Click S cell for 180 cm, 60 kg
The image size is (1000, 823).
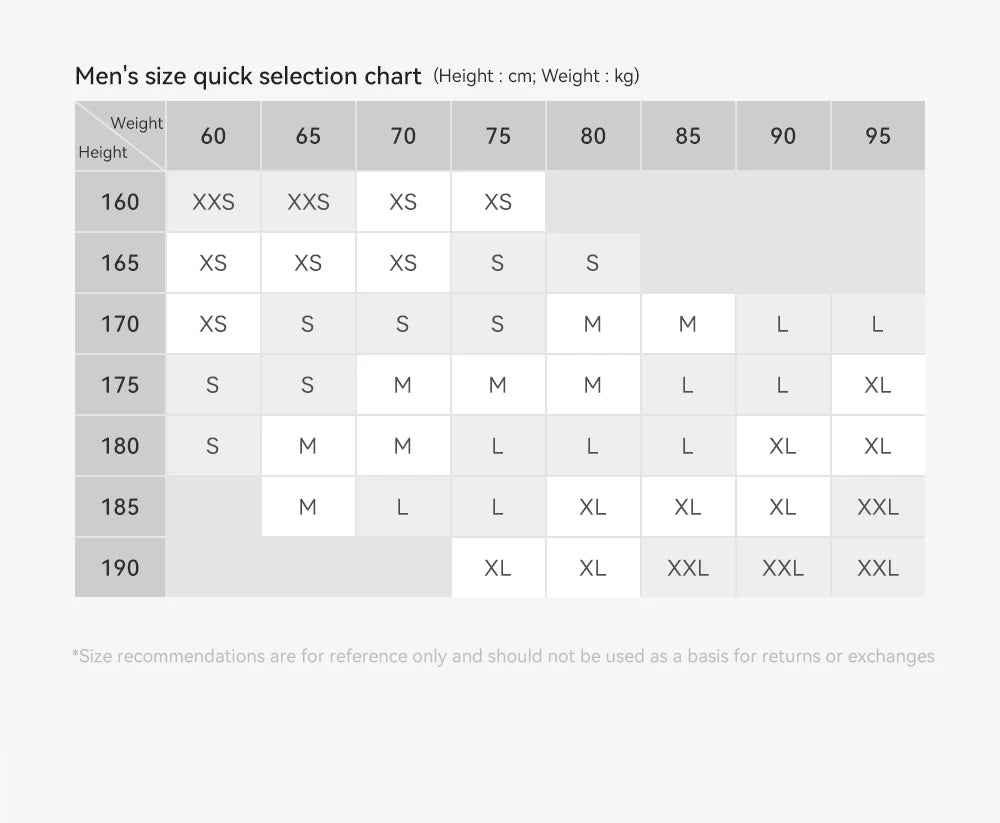pyautogui.click(x=213, y=446)
